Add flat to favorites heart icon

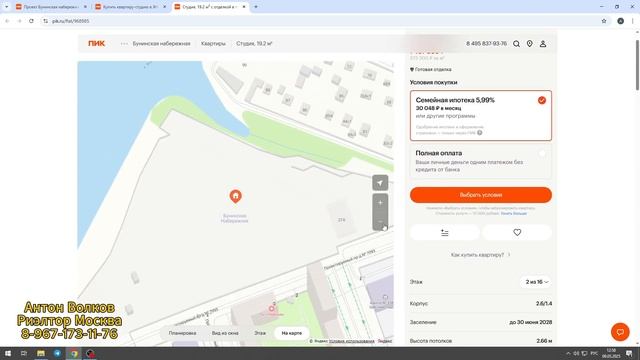click(x=517, y=233)
